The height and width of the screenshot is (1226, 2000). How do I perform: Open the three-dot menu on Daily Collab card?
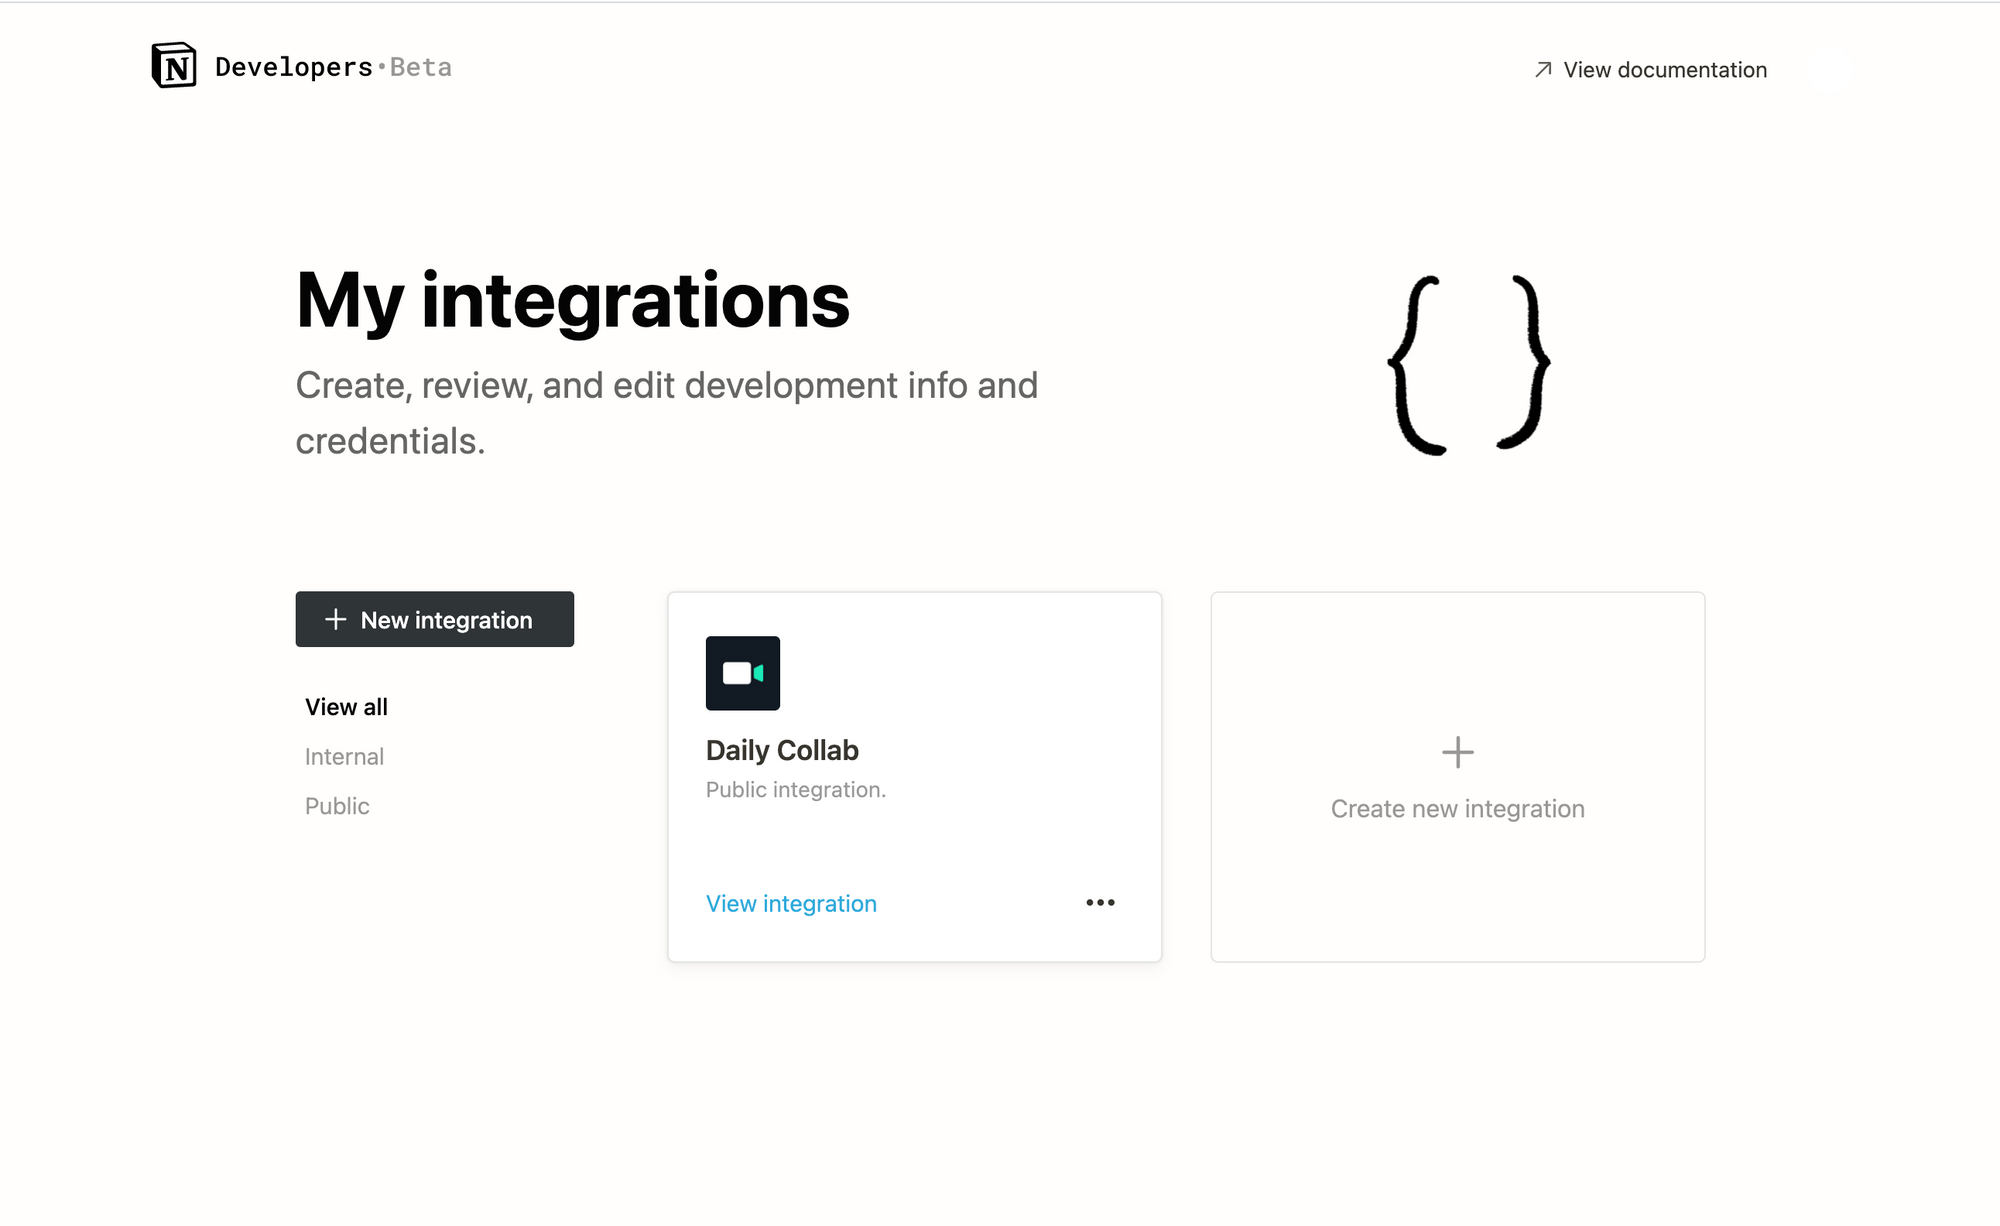click(1100, 902)
